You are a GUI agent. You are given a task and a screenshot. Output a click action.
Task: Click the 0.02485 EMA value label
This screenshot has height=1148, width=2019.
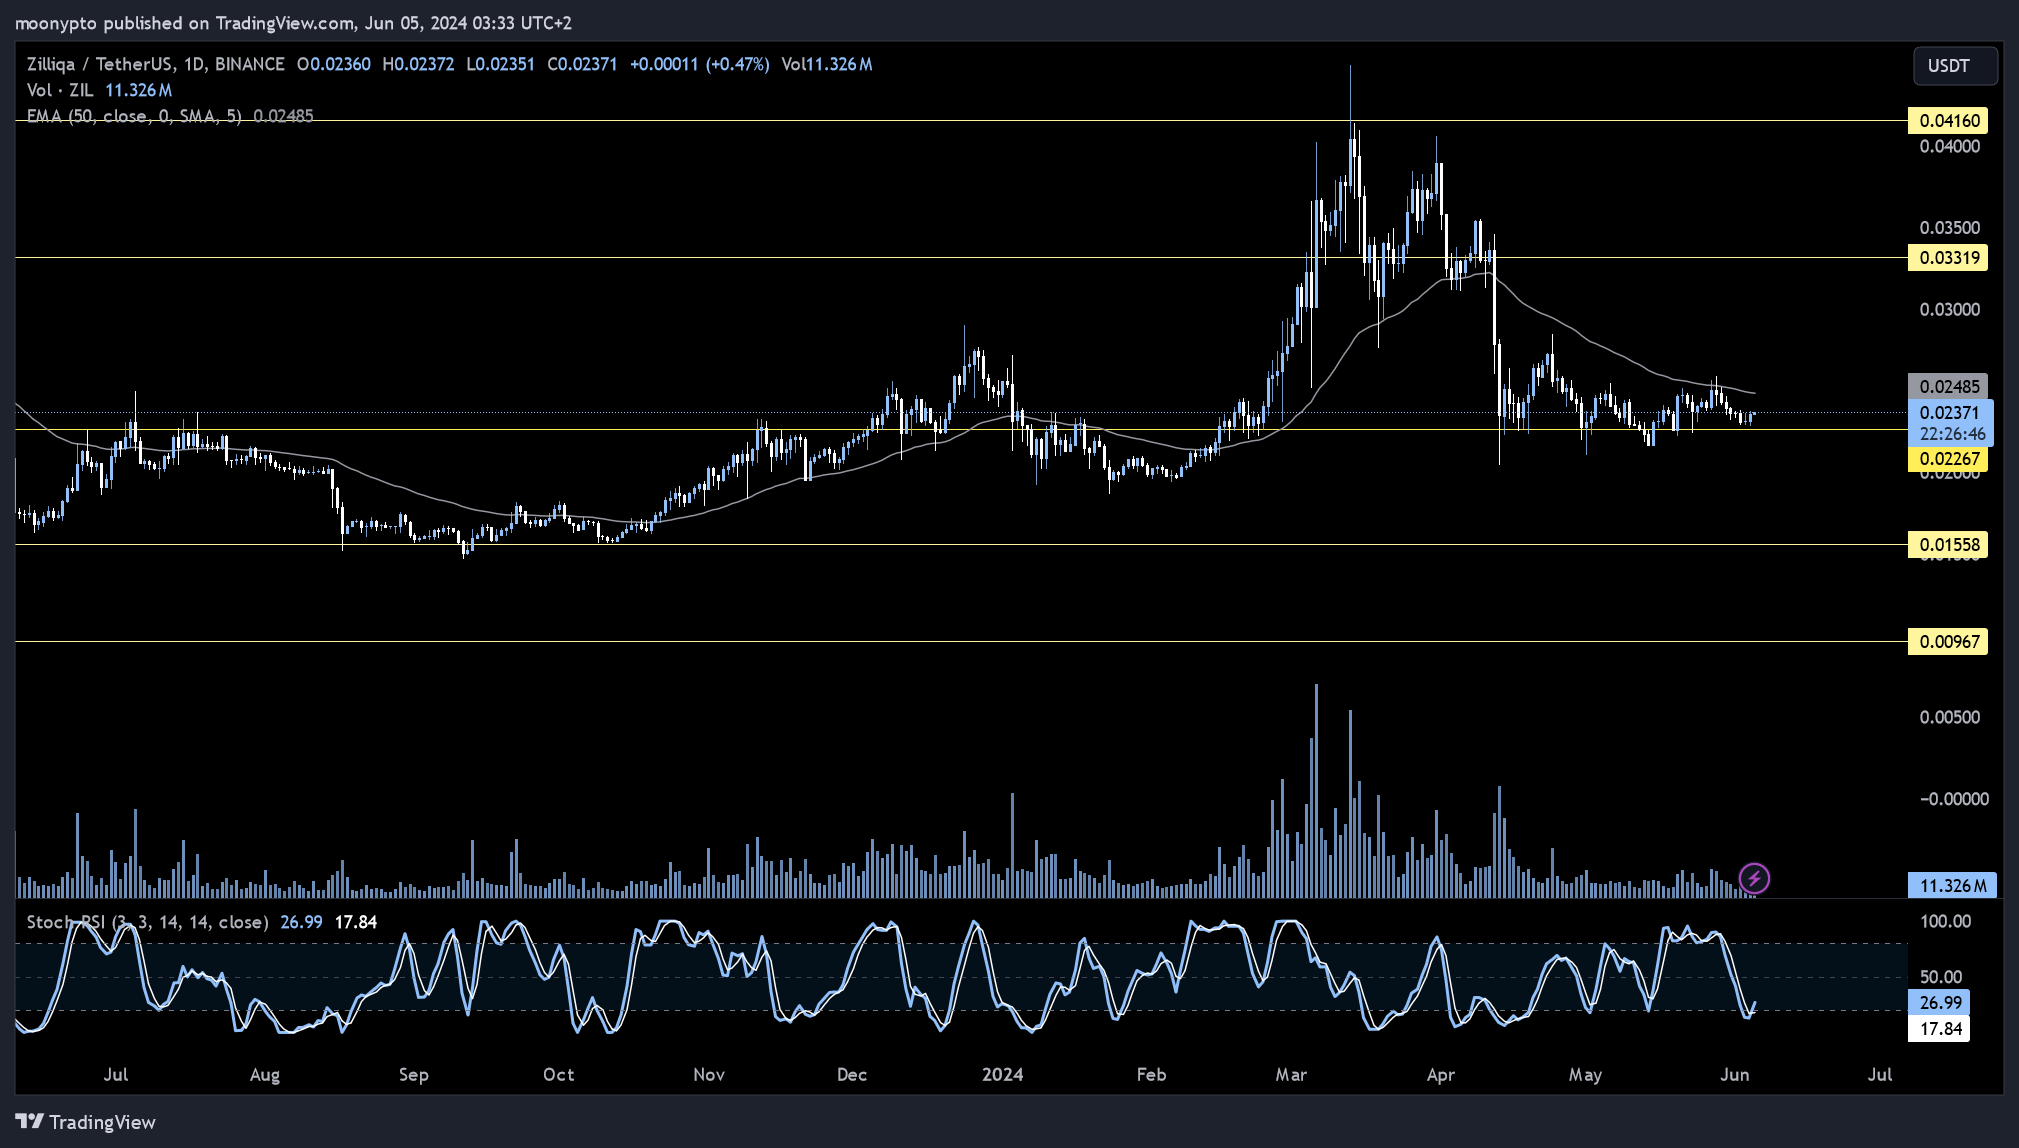coord(1948,387)
